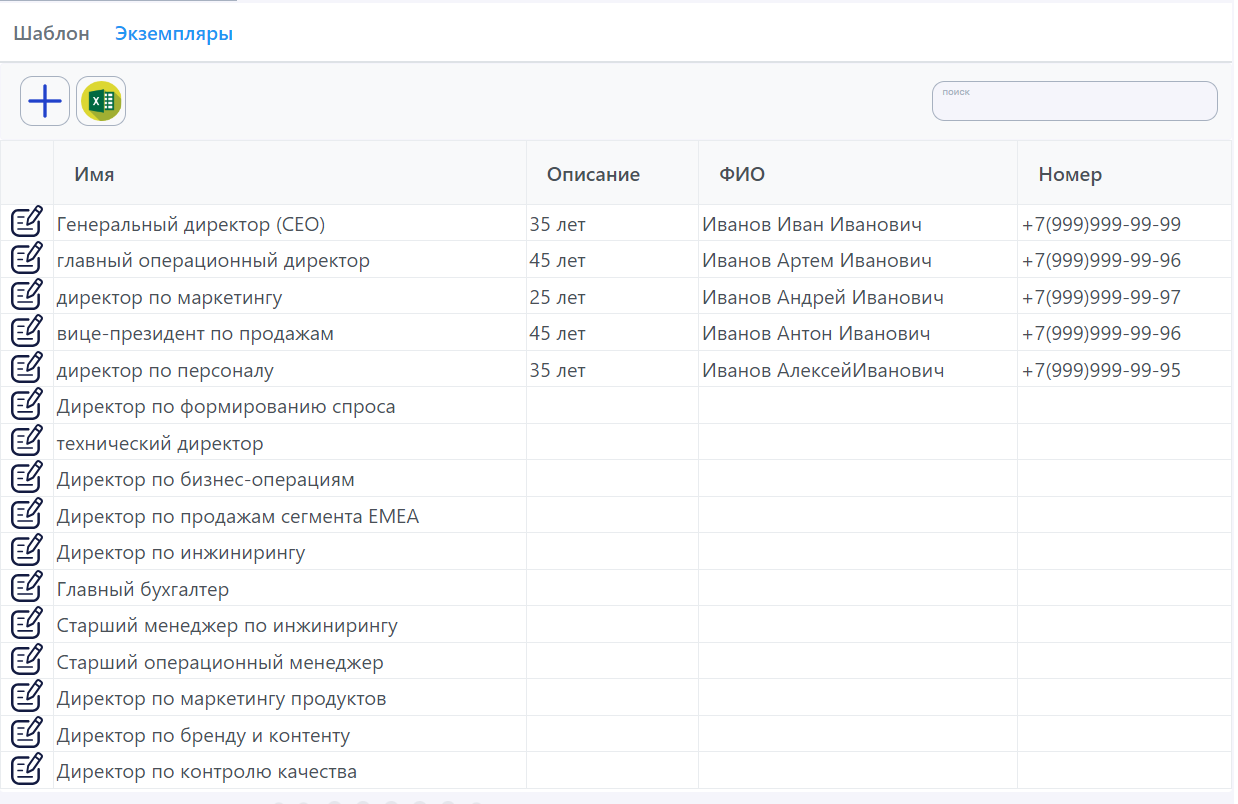Open editor for технический директор
This screenshot has height=804, width=1238.
27,441
